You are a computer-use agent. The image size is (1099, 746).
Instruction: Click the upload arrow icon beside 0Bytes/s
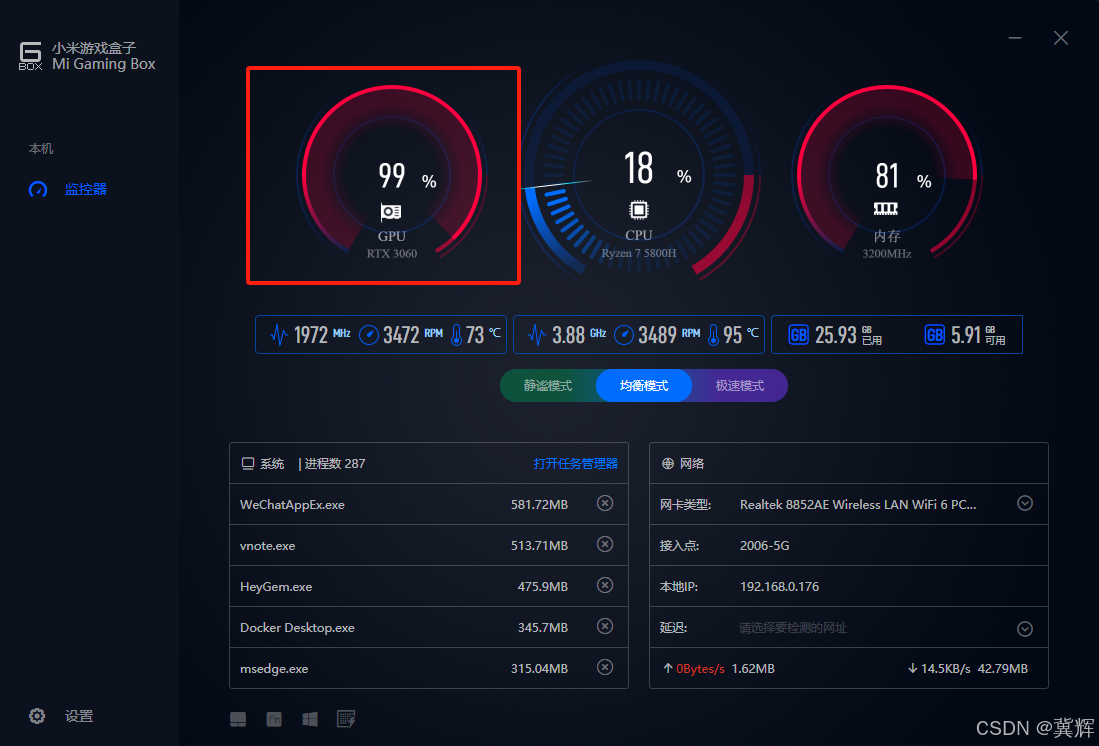pos(668,668)
